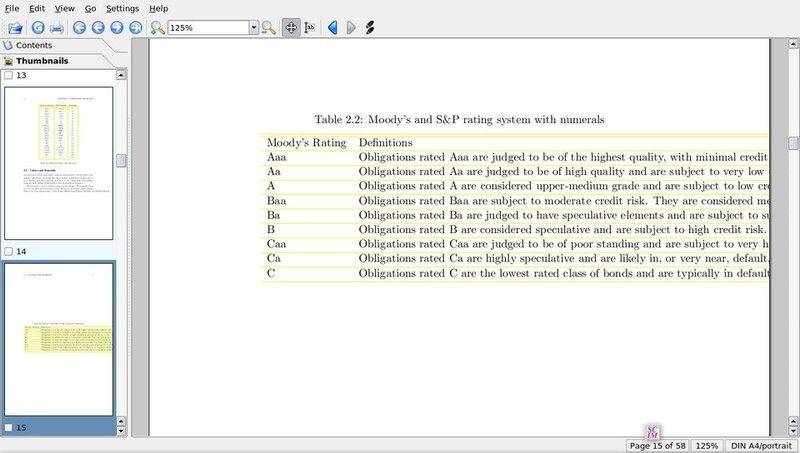The height and width of the screenshot is (453, 800).
Task: Click the Table 2.2 caption text
Action: click(459, 120)
